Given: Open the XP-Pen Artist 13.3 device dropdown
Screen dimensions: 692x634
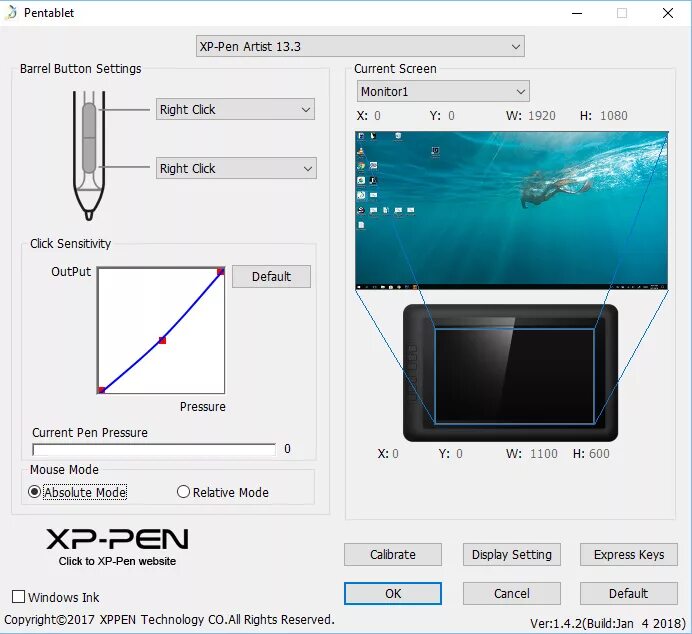Looking at the screenshot, I should coord(360,46).
